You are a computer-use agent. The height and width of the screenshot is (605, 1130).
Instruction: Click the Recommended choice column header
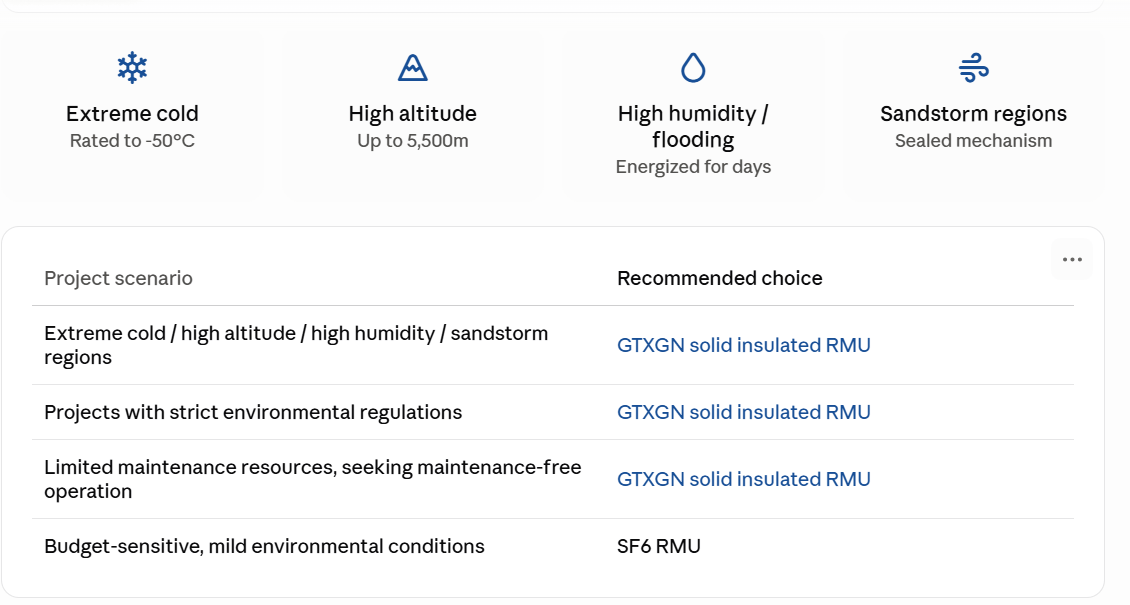click(720, 278)
